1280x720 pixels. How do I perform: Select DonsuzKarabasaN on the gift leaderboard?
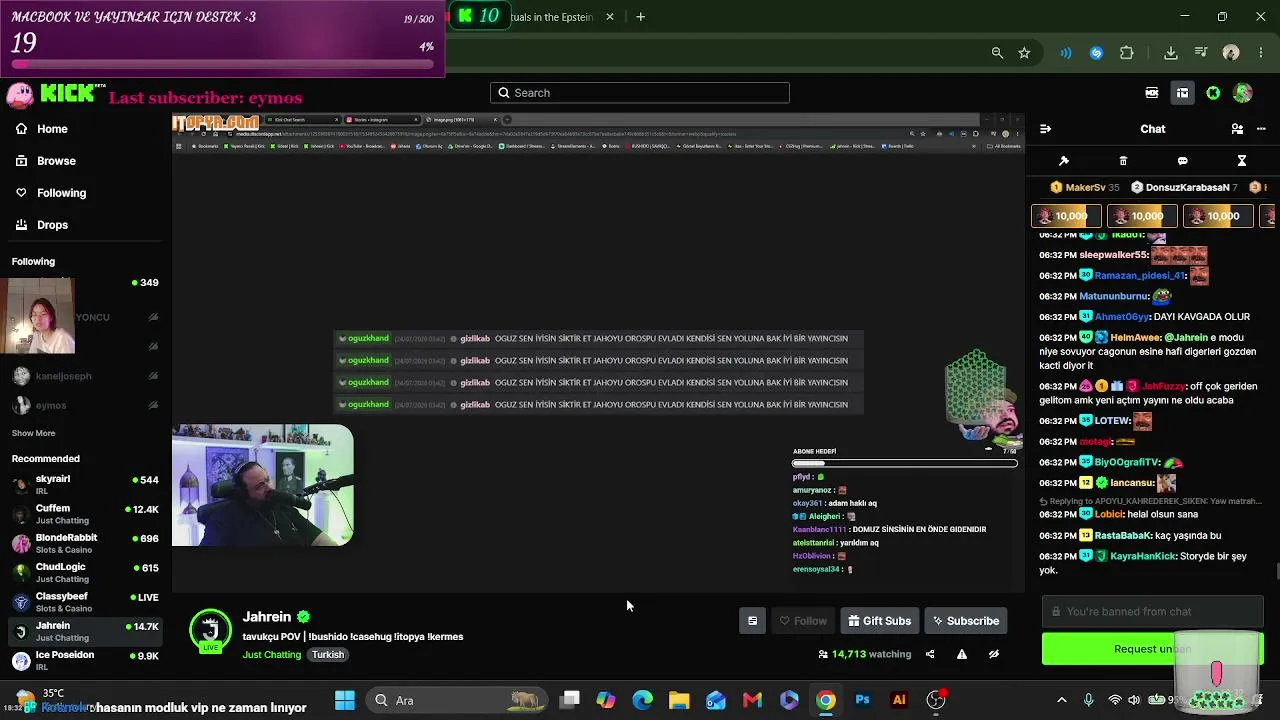pos(1184,187)
